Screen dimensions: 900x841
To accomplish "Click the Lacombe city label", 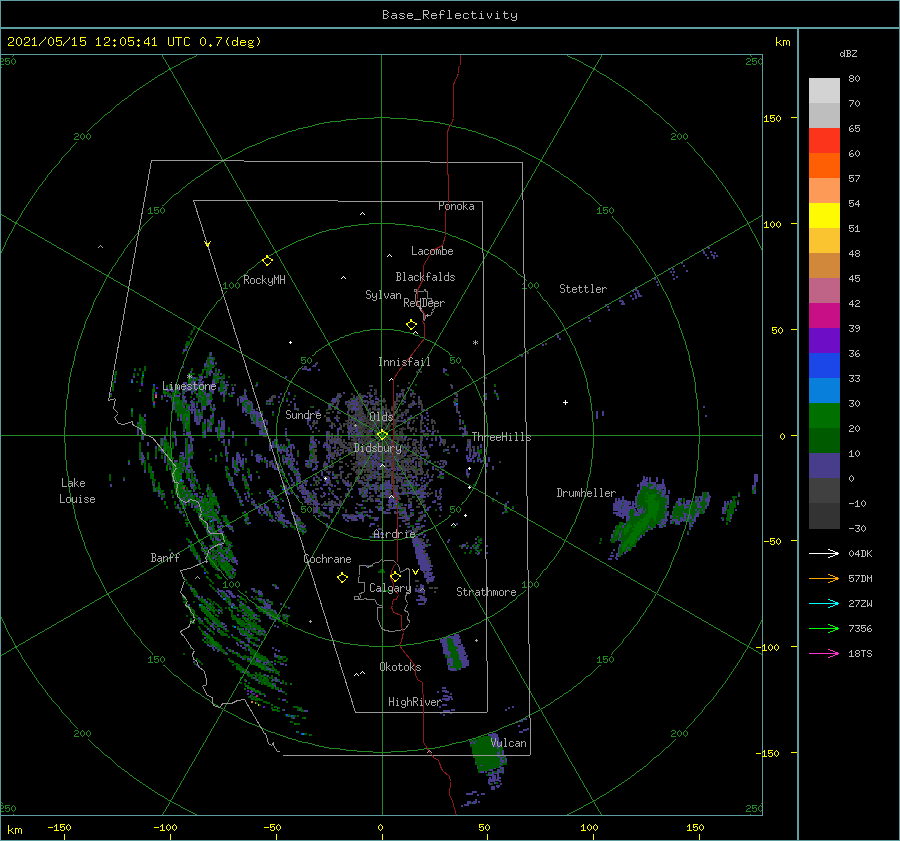I will [x=432, y=251].
